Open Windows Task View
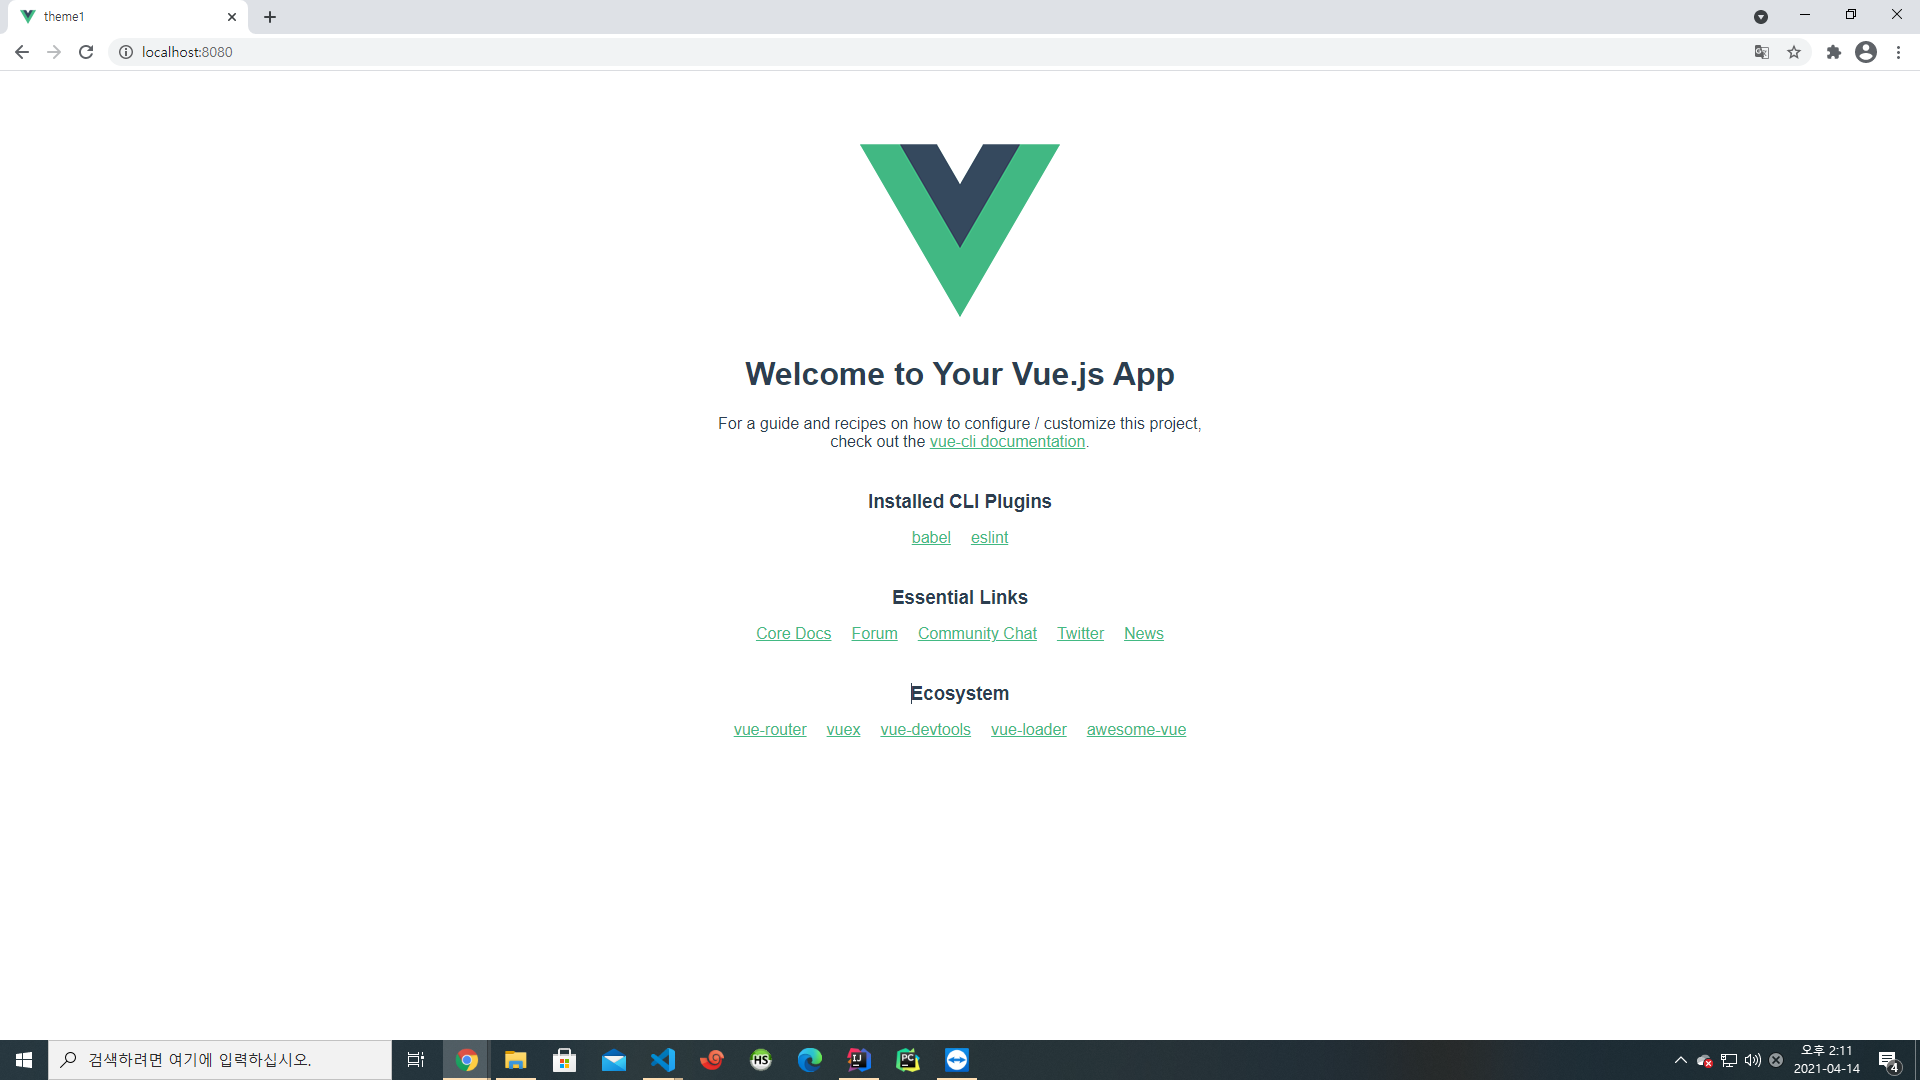 (x=416, y=1060)
